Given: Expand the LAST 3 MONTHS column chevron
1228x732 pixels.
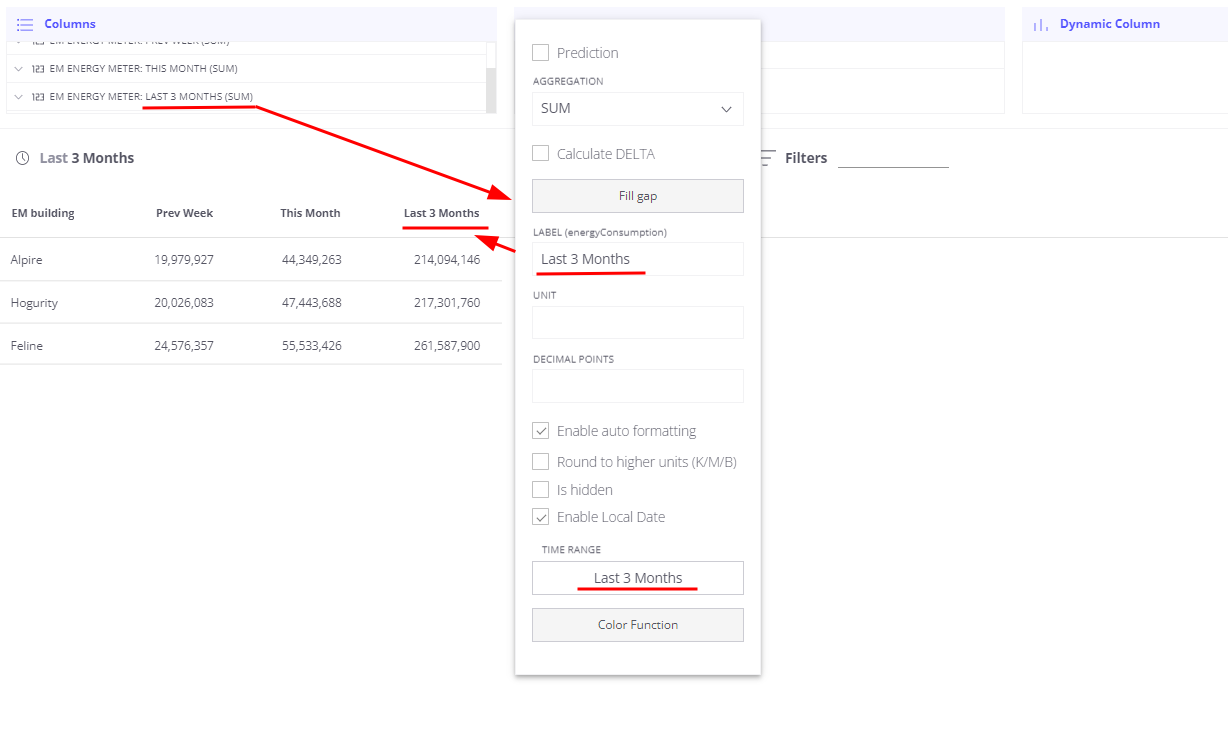Looking at the screenshot, I should (18, 97).
